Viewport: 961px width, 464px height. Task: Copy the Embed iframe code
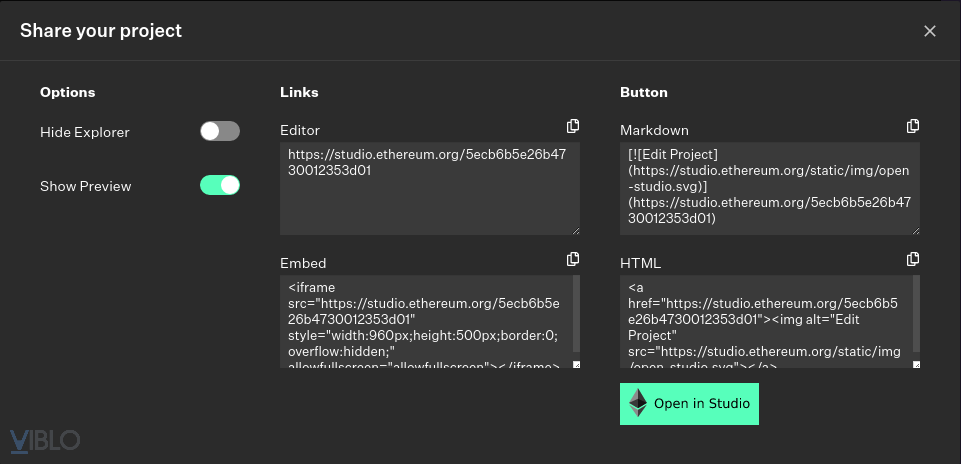(573, 259)
